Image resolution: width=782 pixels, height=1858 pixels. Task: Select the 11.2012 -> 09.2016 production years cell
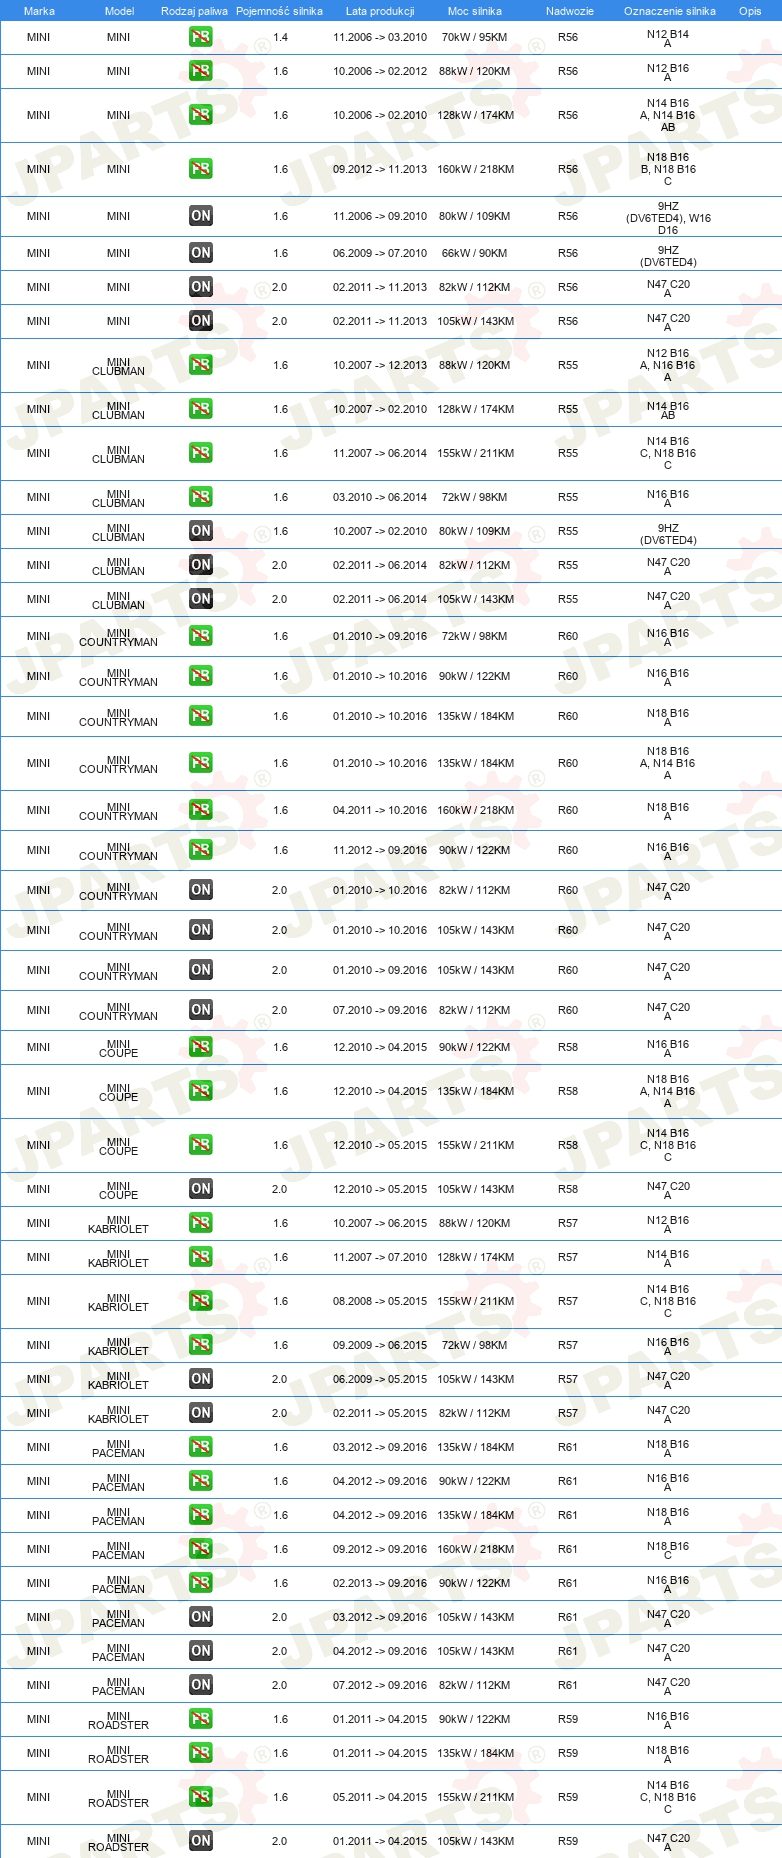point(380,850)
